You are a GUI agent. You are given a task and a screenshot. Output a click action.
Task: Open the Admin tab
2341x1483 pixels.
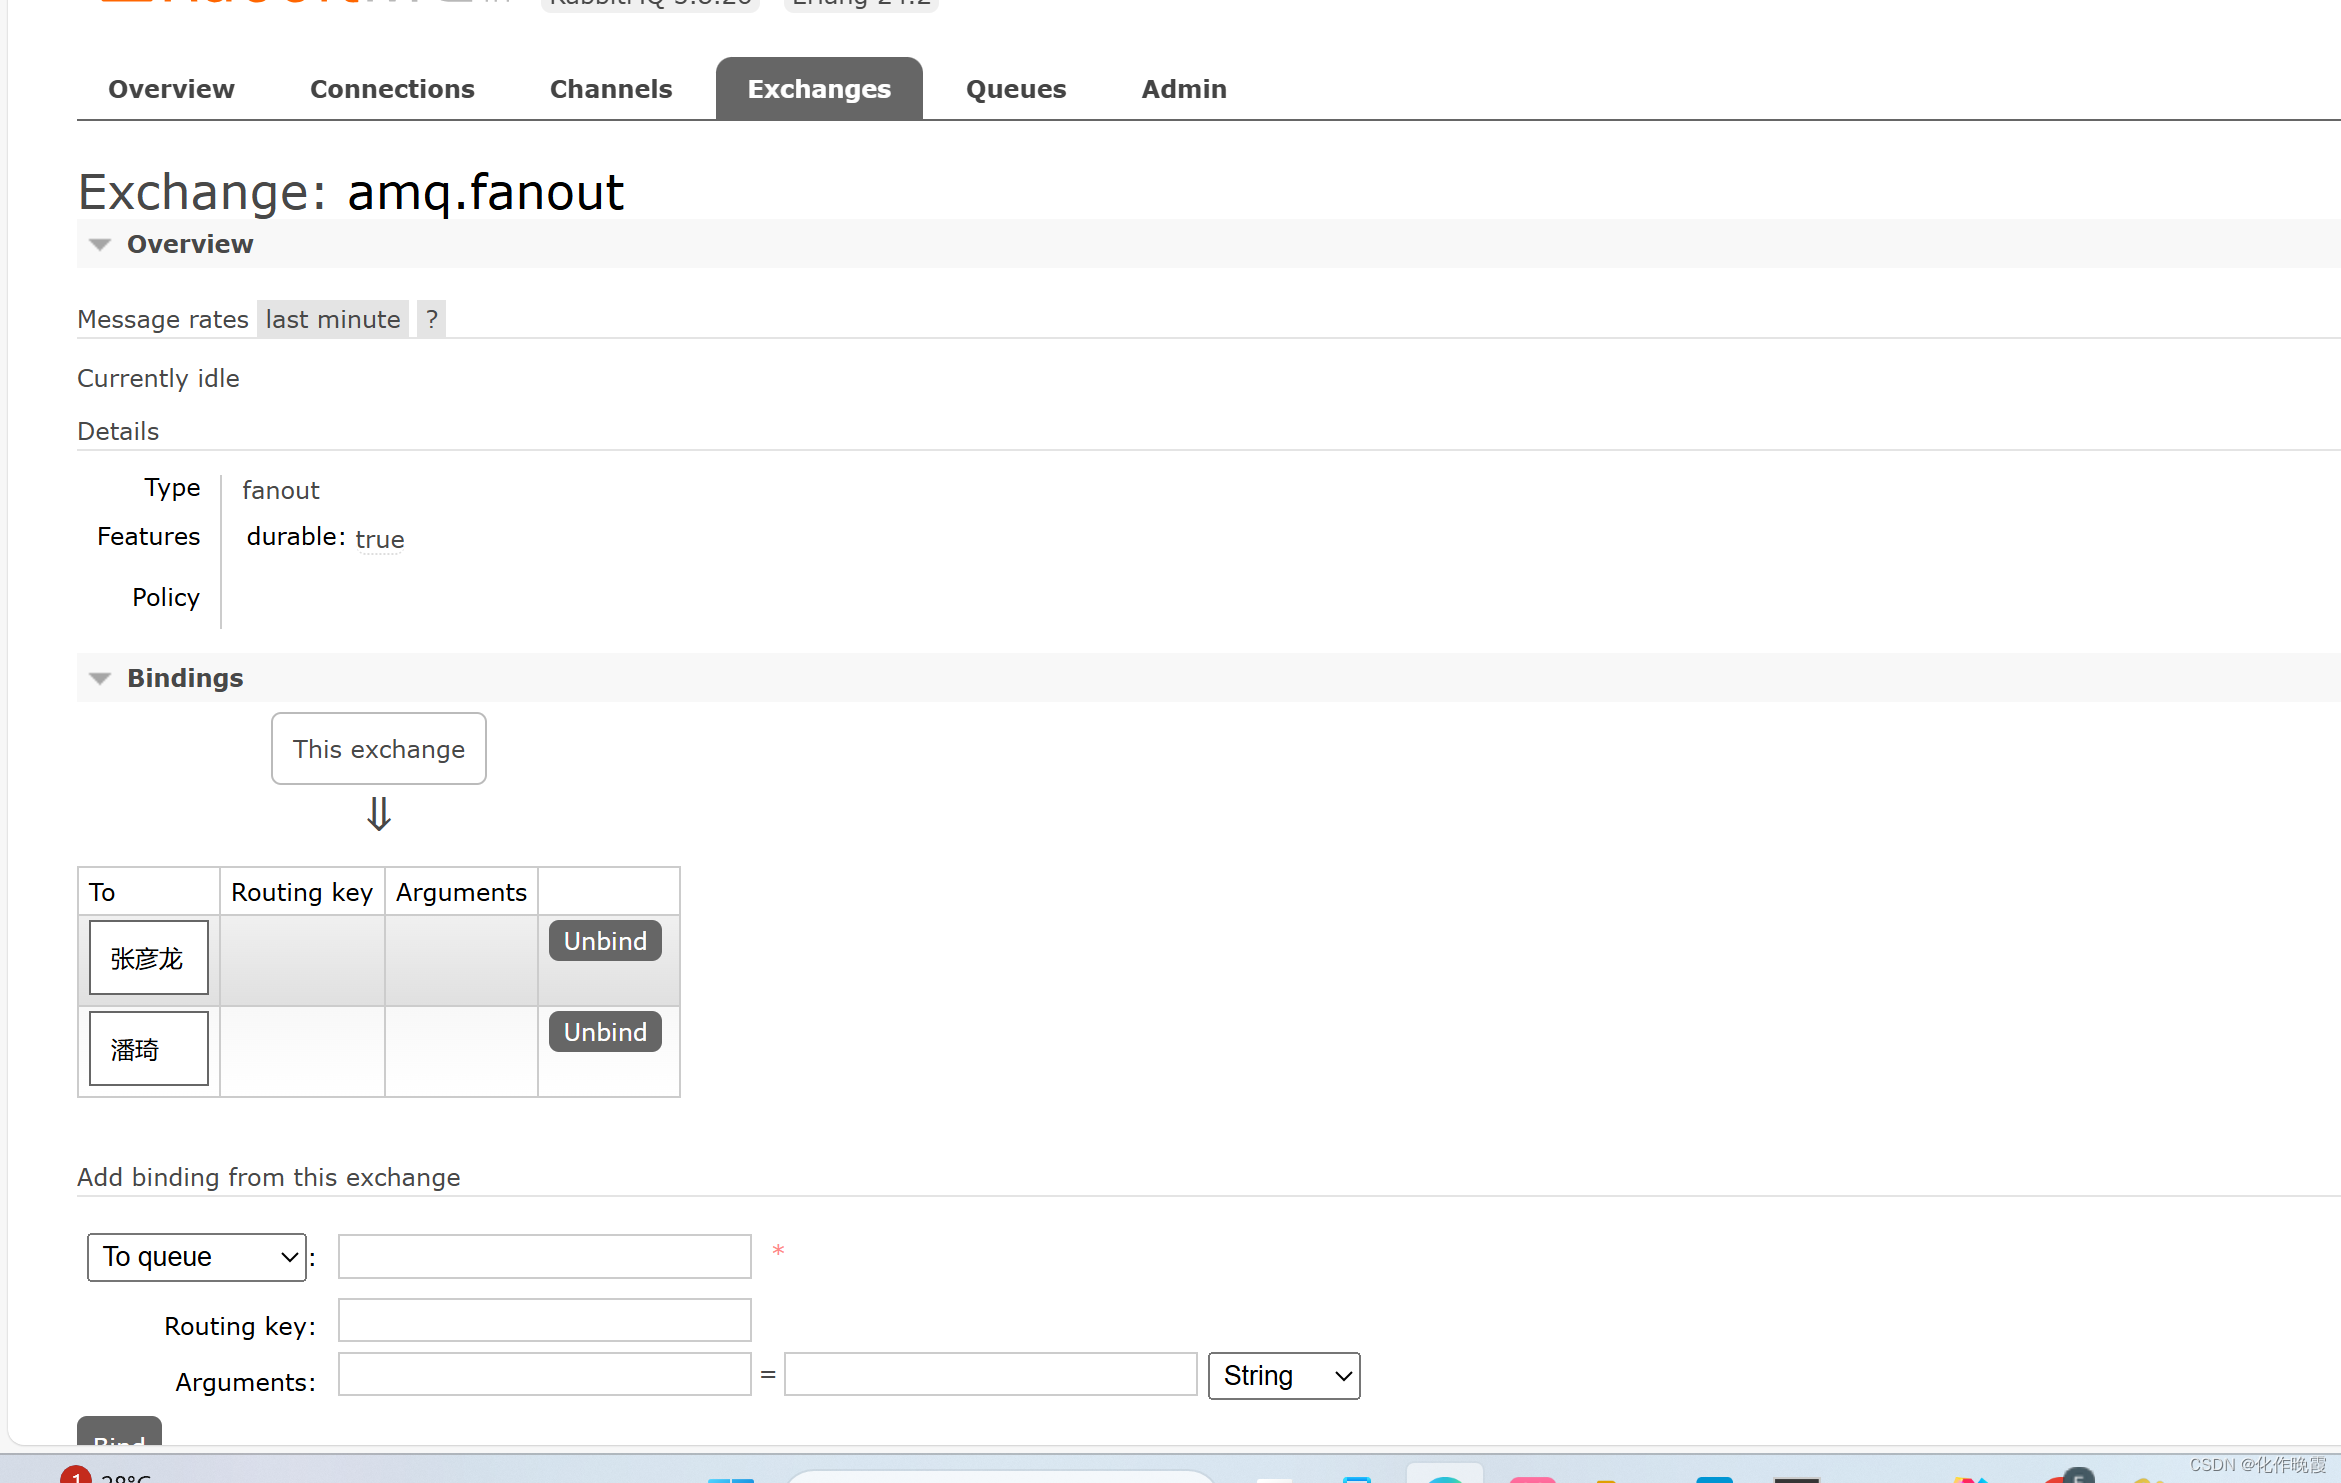pos(1183,89)
